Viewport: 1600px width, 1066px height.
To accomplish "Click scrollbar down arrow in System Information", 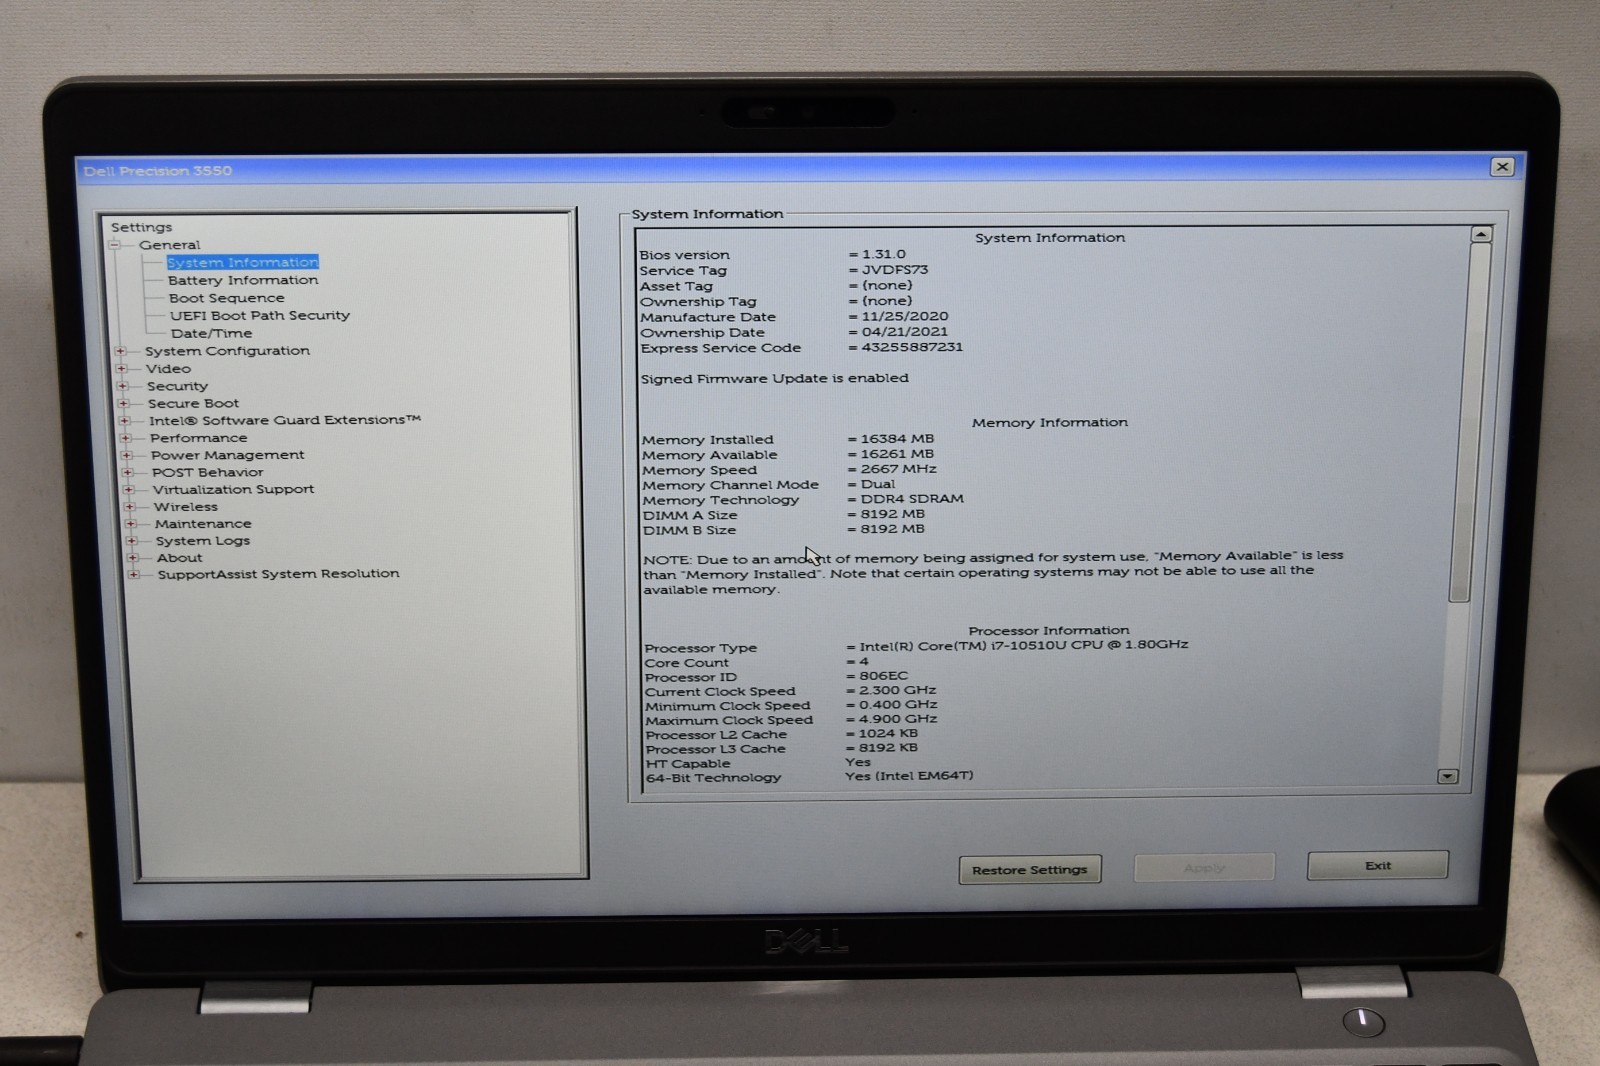I will tap(1447, 777).
